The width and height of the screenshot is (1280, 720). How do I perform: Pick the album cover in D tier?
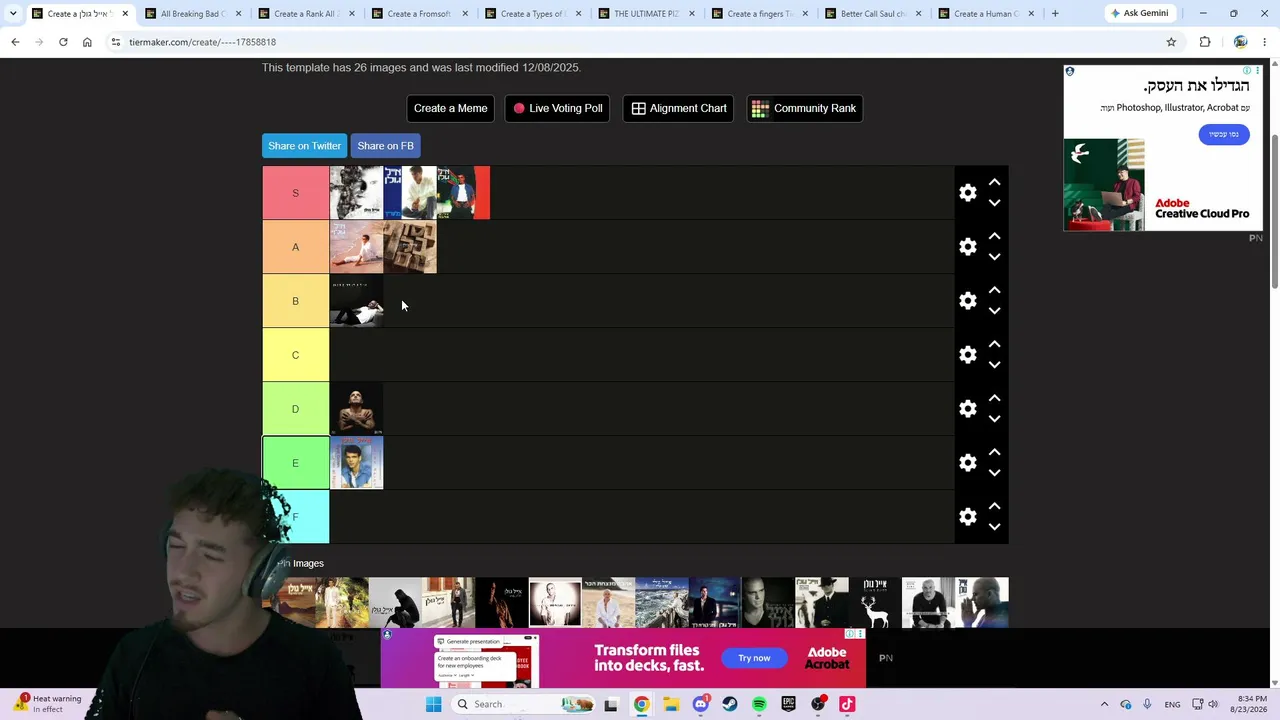(x=356, y=409)
